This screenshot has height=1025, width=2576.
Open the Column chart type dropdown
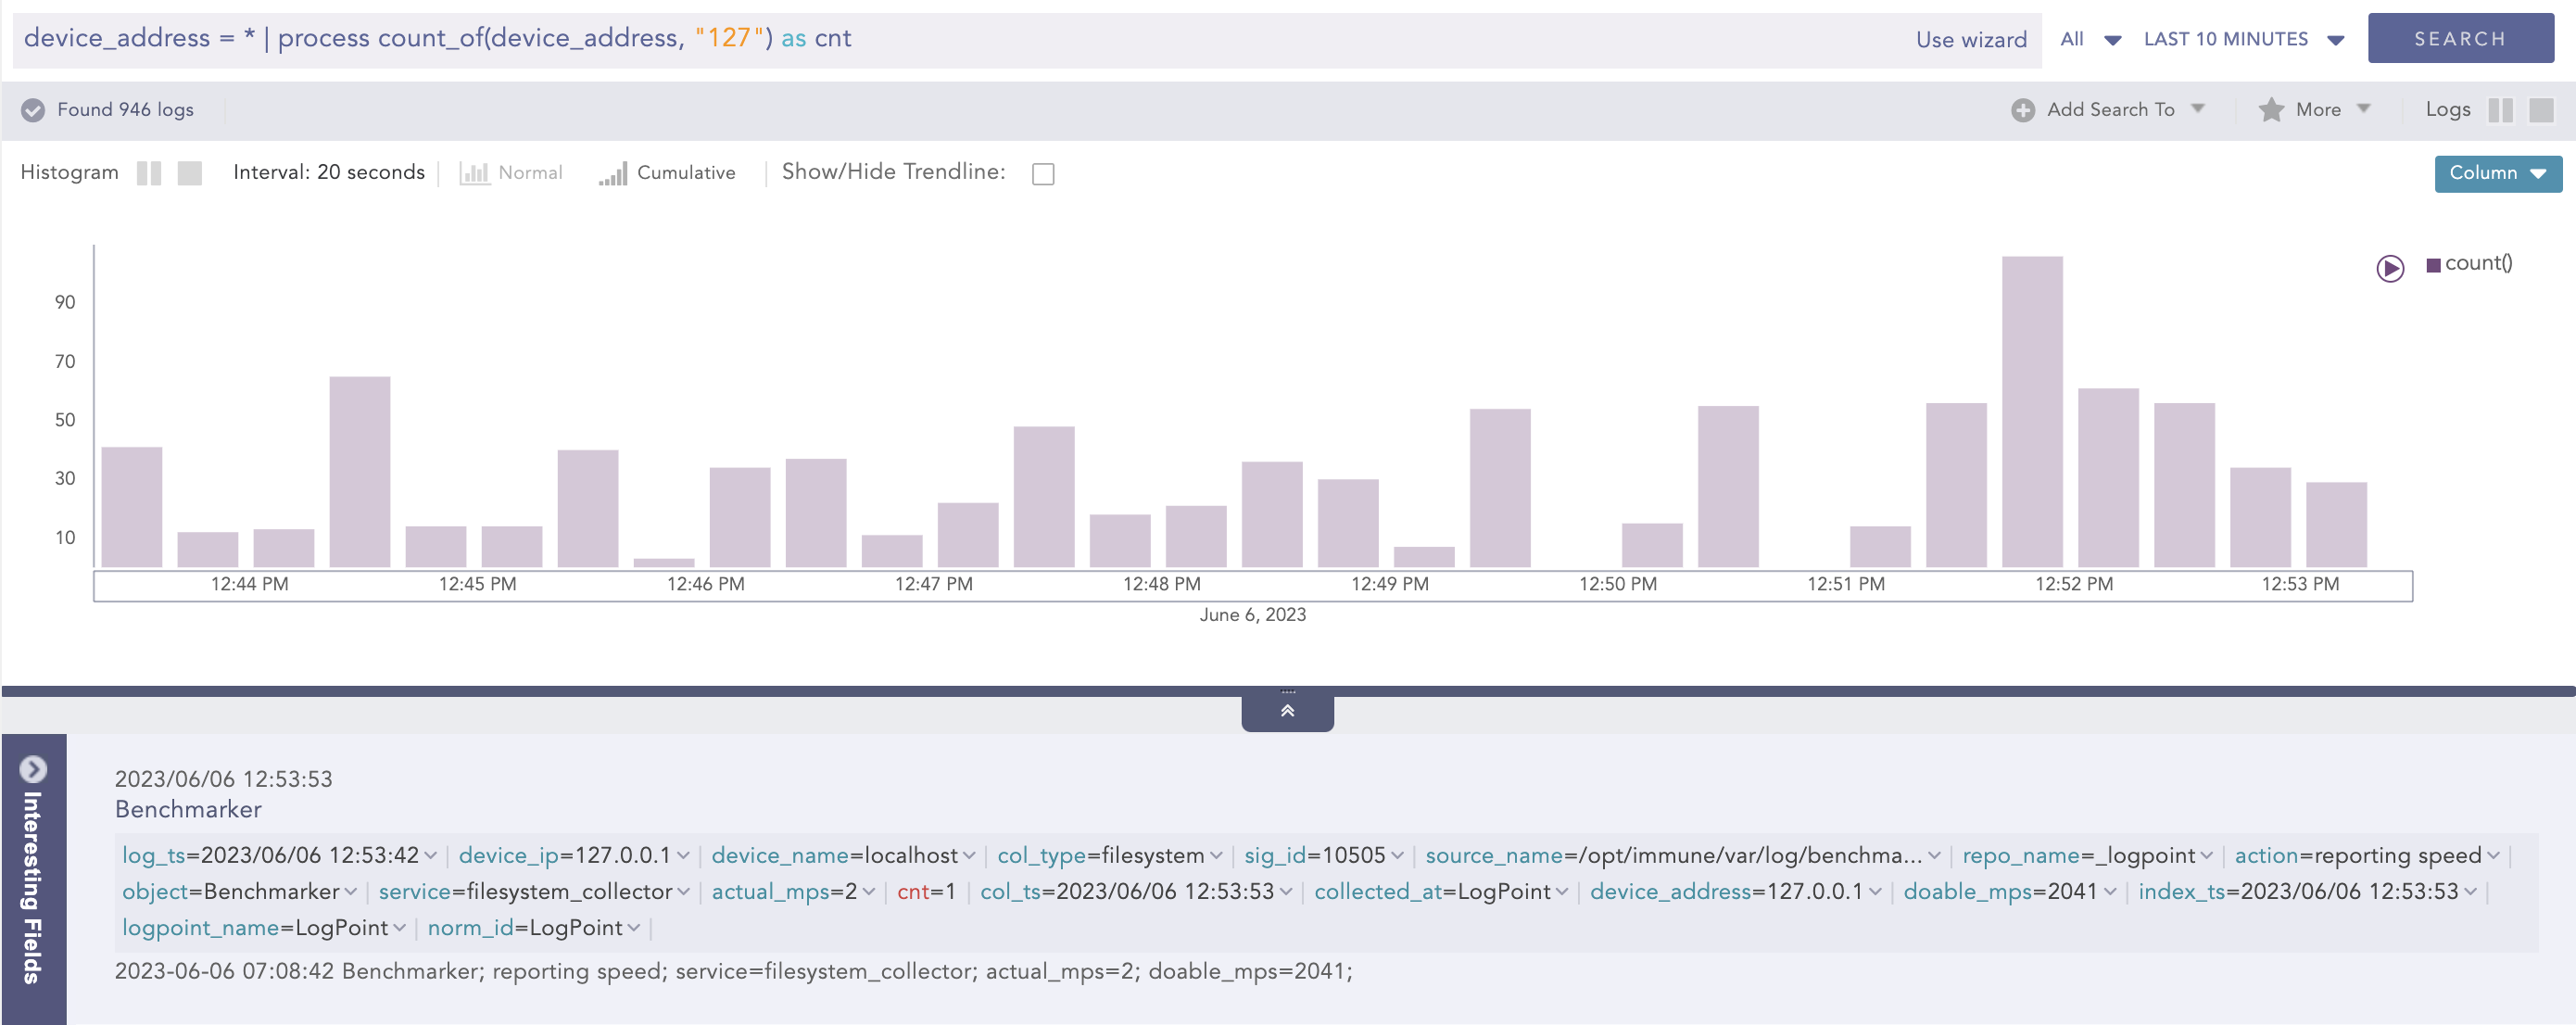coord(2497,173)
